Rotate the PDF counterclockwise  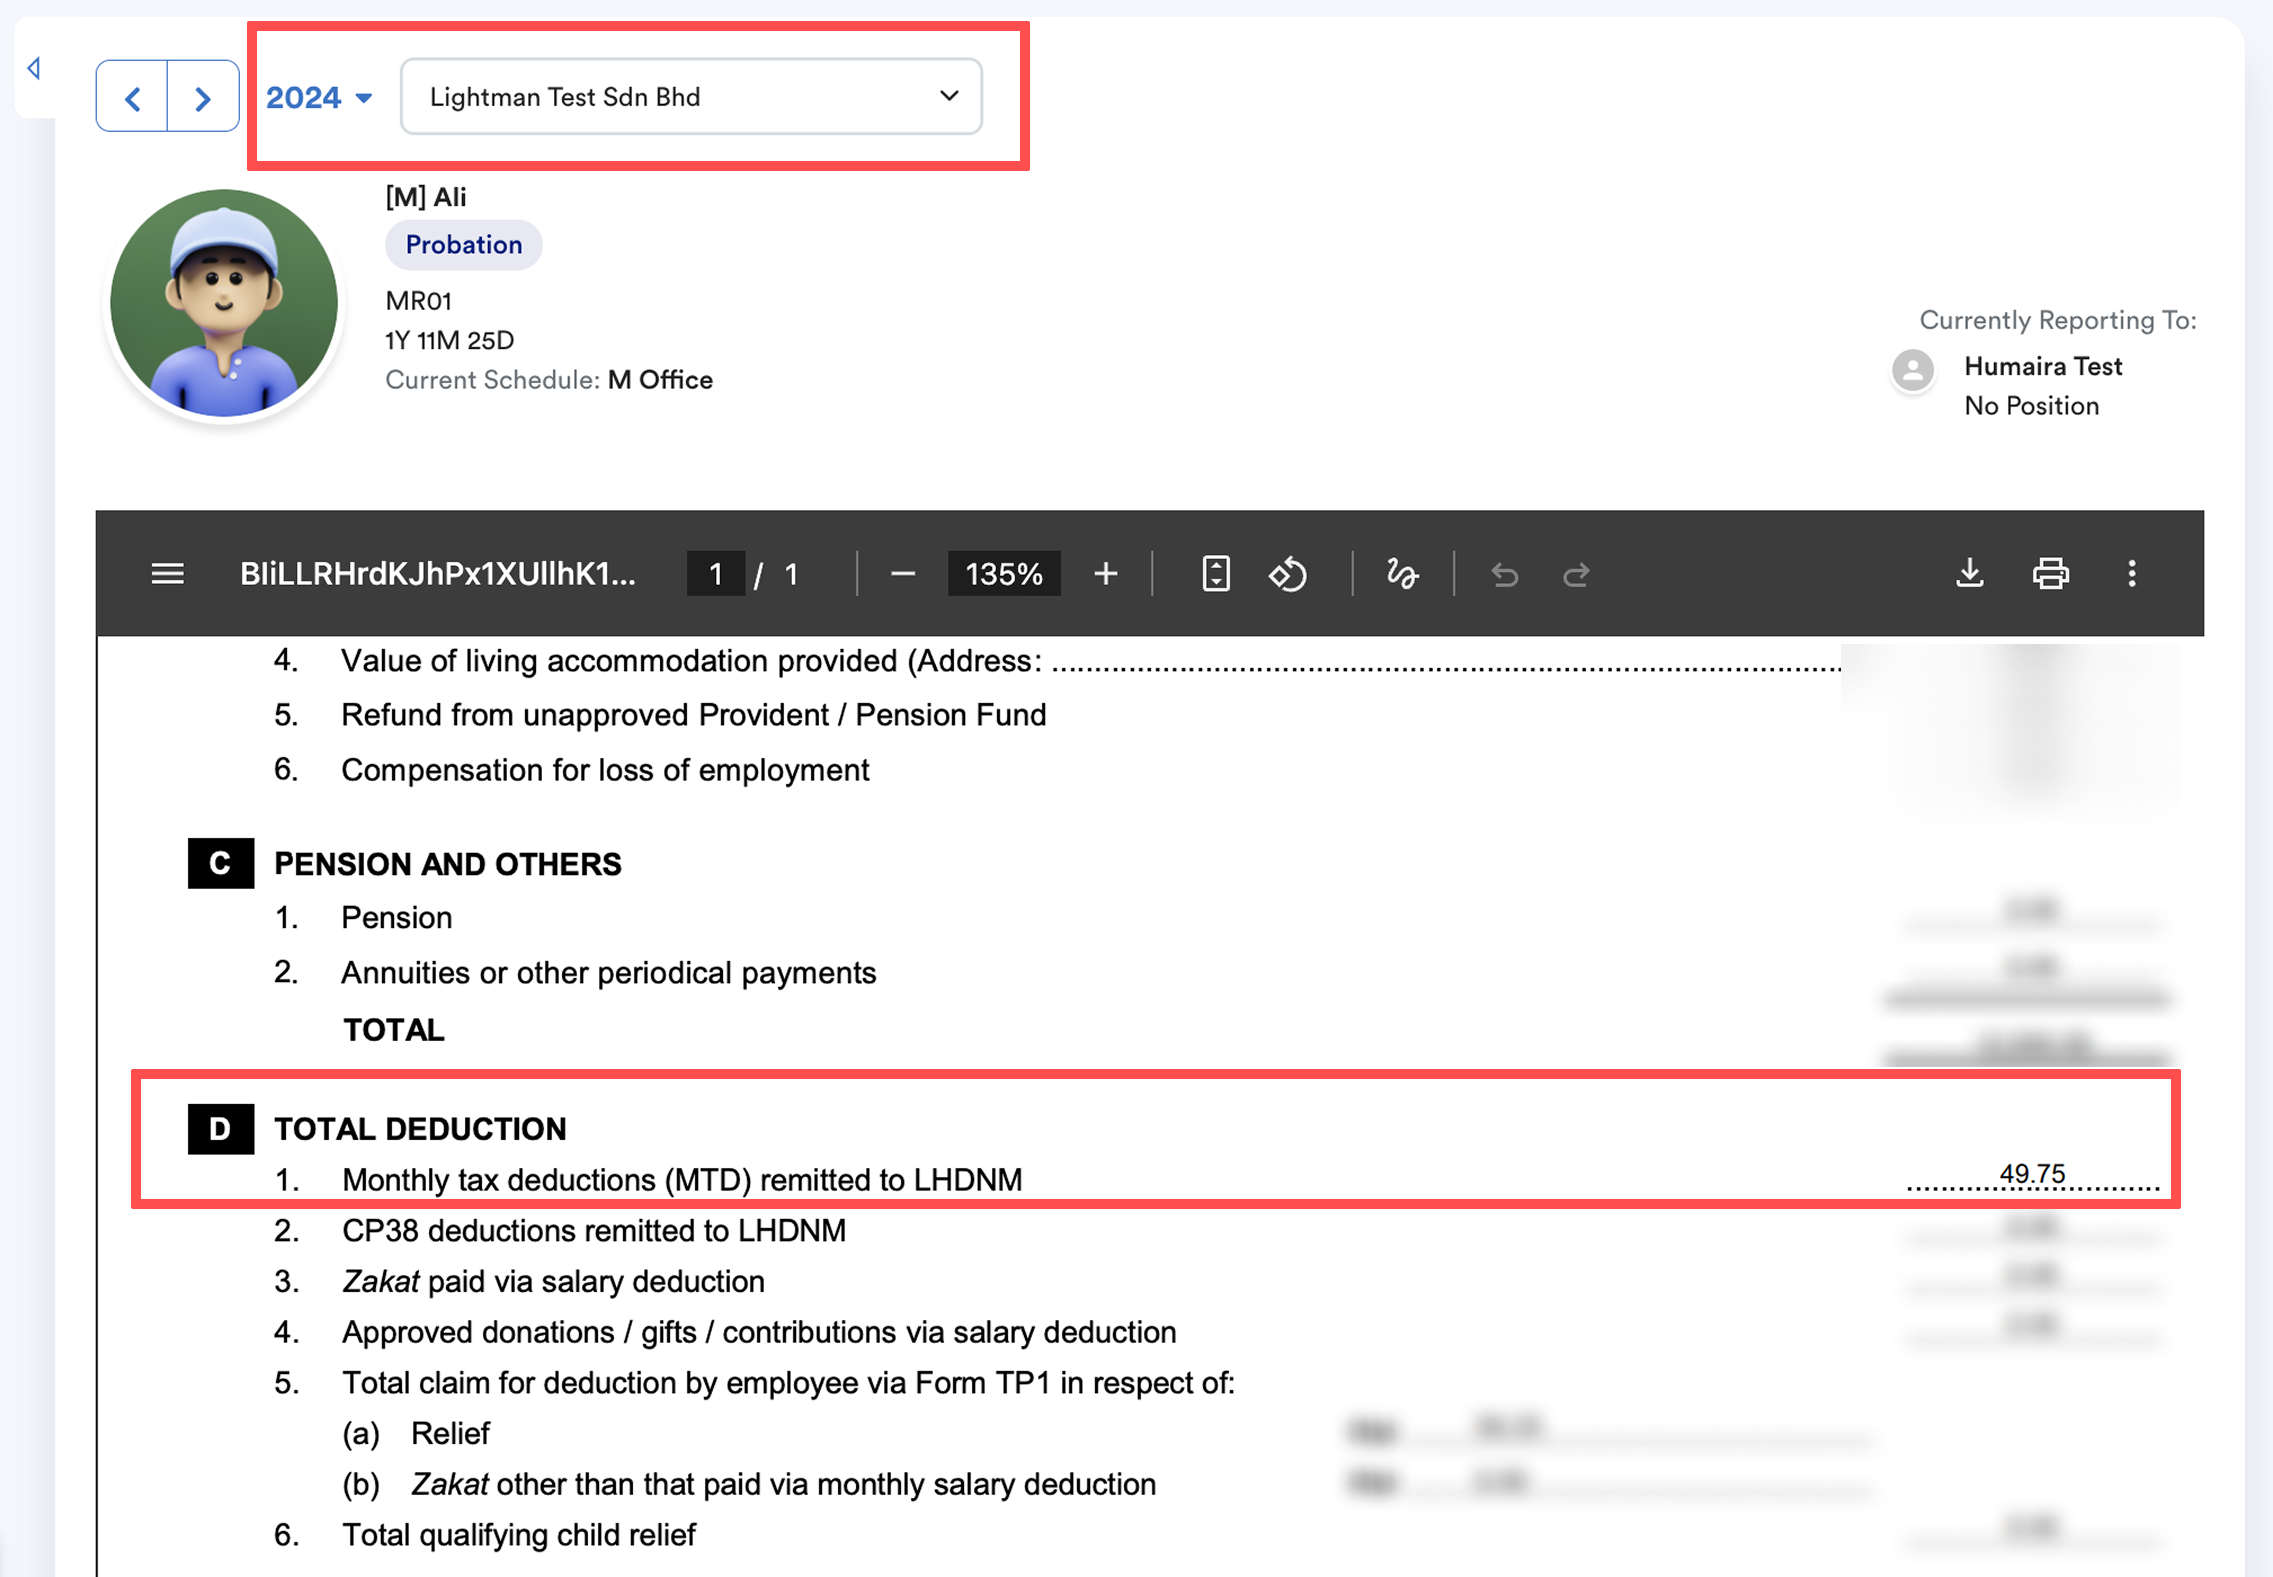point(1287,574)
